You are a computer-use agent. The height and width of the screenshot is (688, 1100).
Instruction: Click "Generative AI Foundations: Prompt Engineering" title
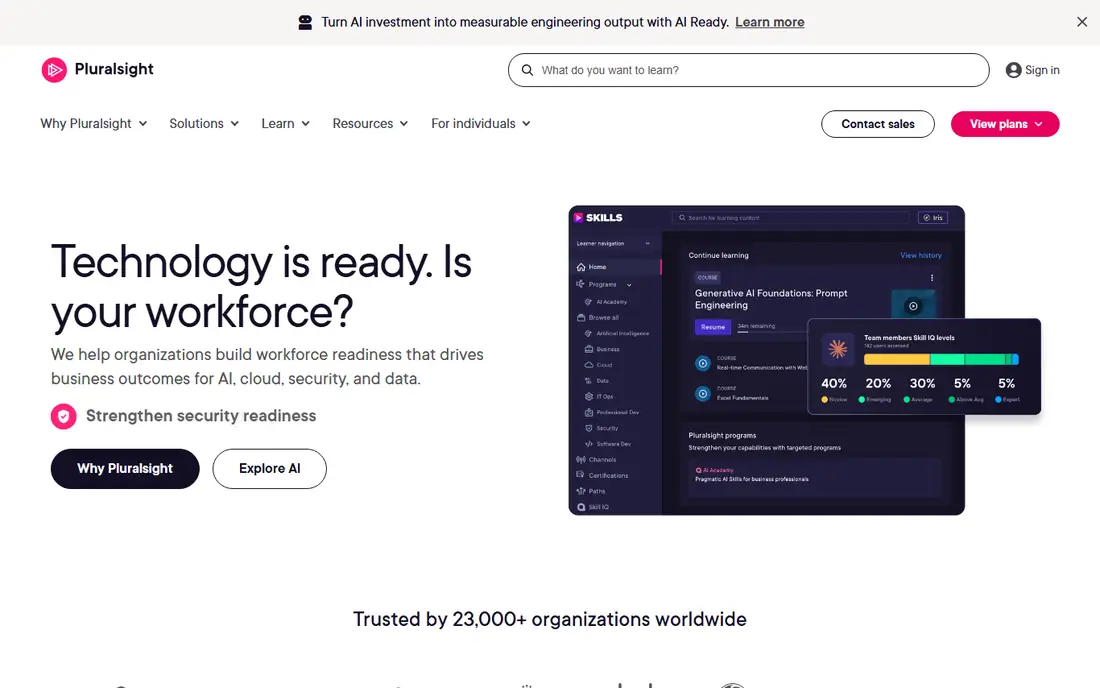771,299
